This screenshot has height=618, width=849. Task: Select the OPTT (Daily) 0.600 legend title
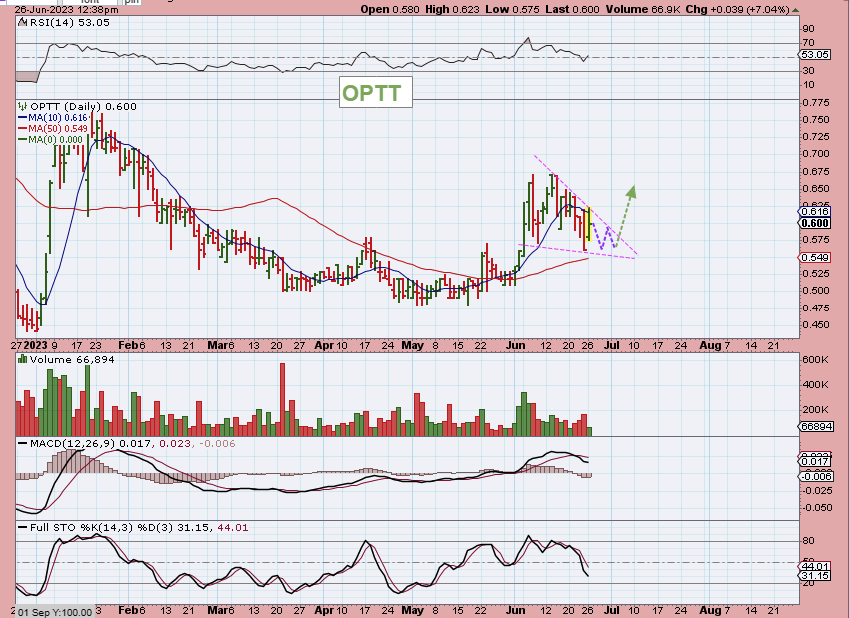pos(83,106)
